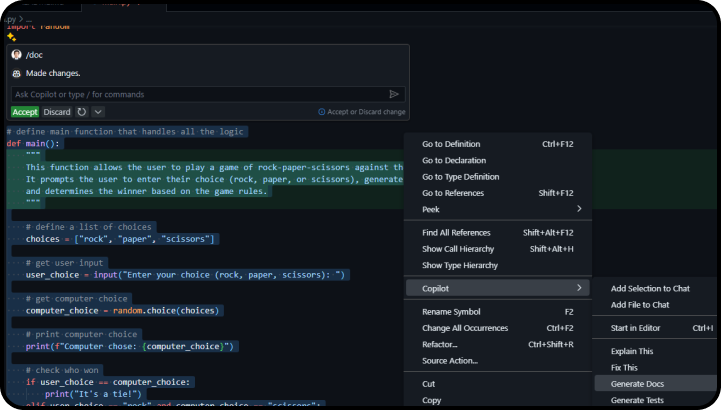Screen dimensions: 721x410
Task: Click 'Accept or Discard change' hint text
Action: (366, 112)
